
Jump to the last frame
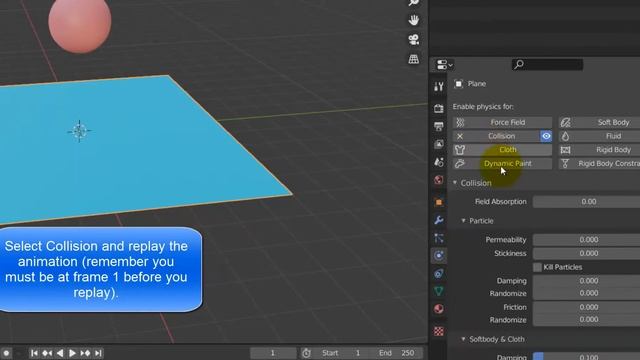pos(98,353)
